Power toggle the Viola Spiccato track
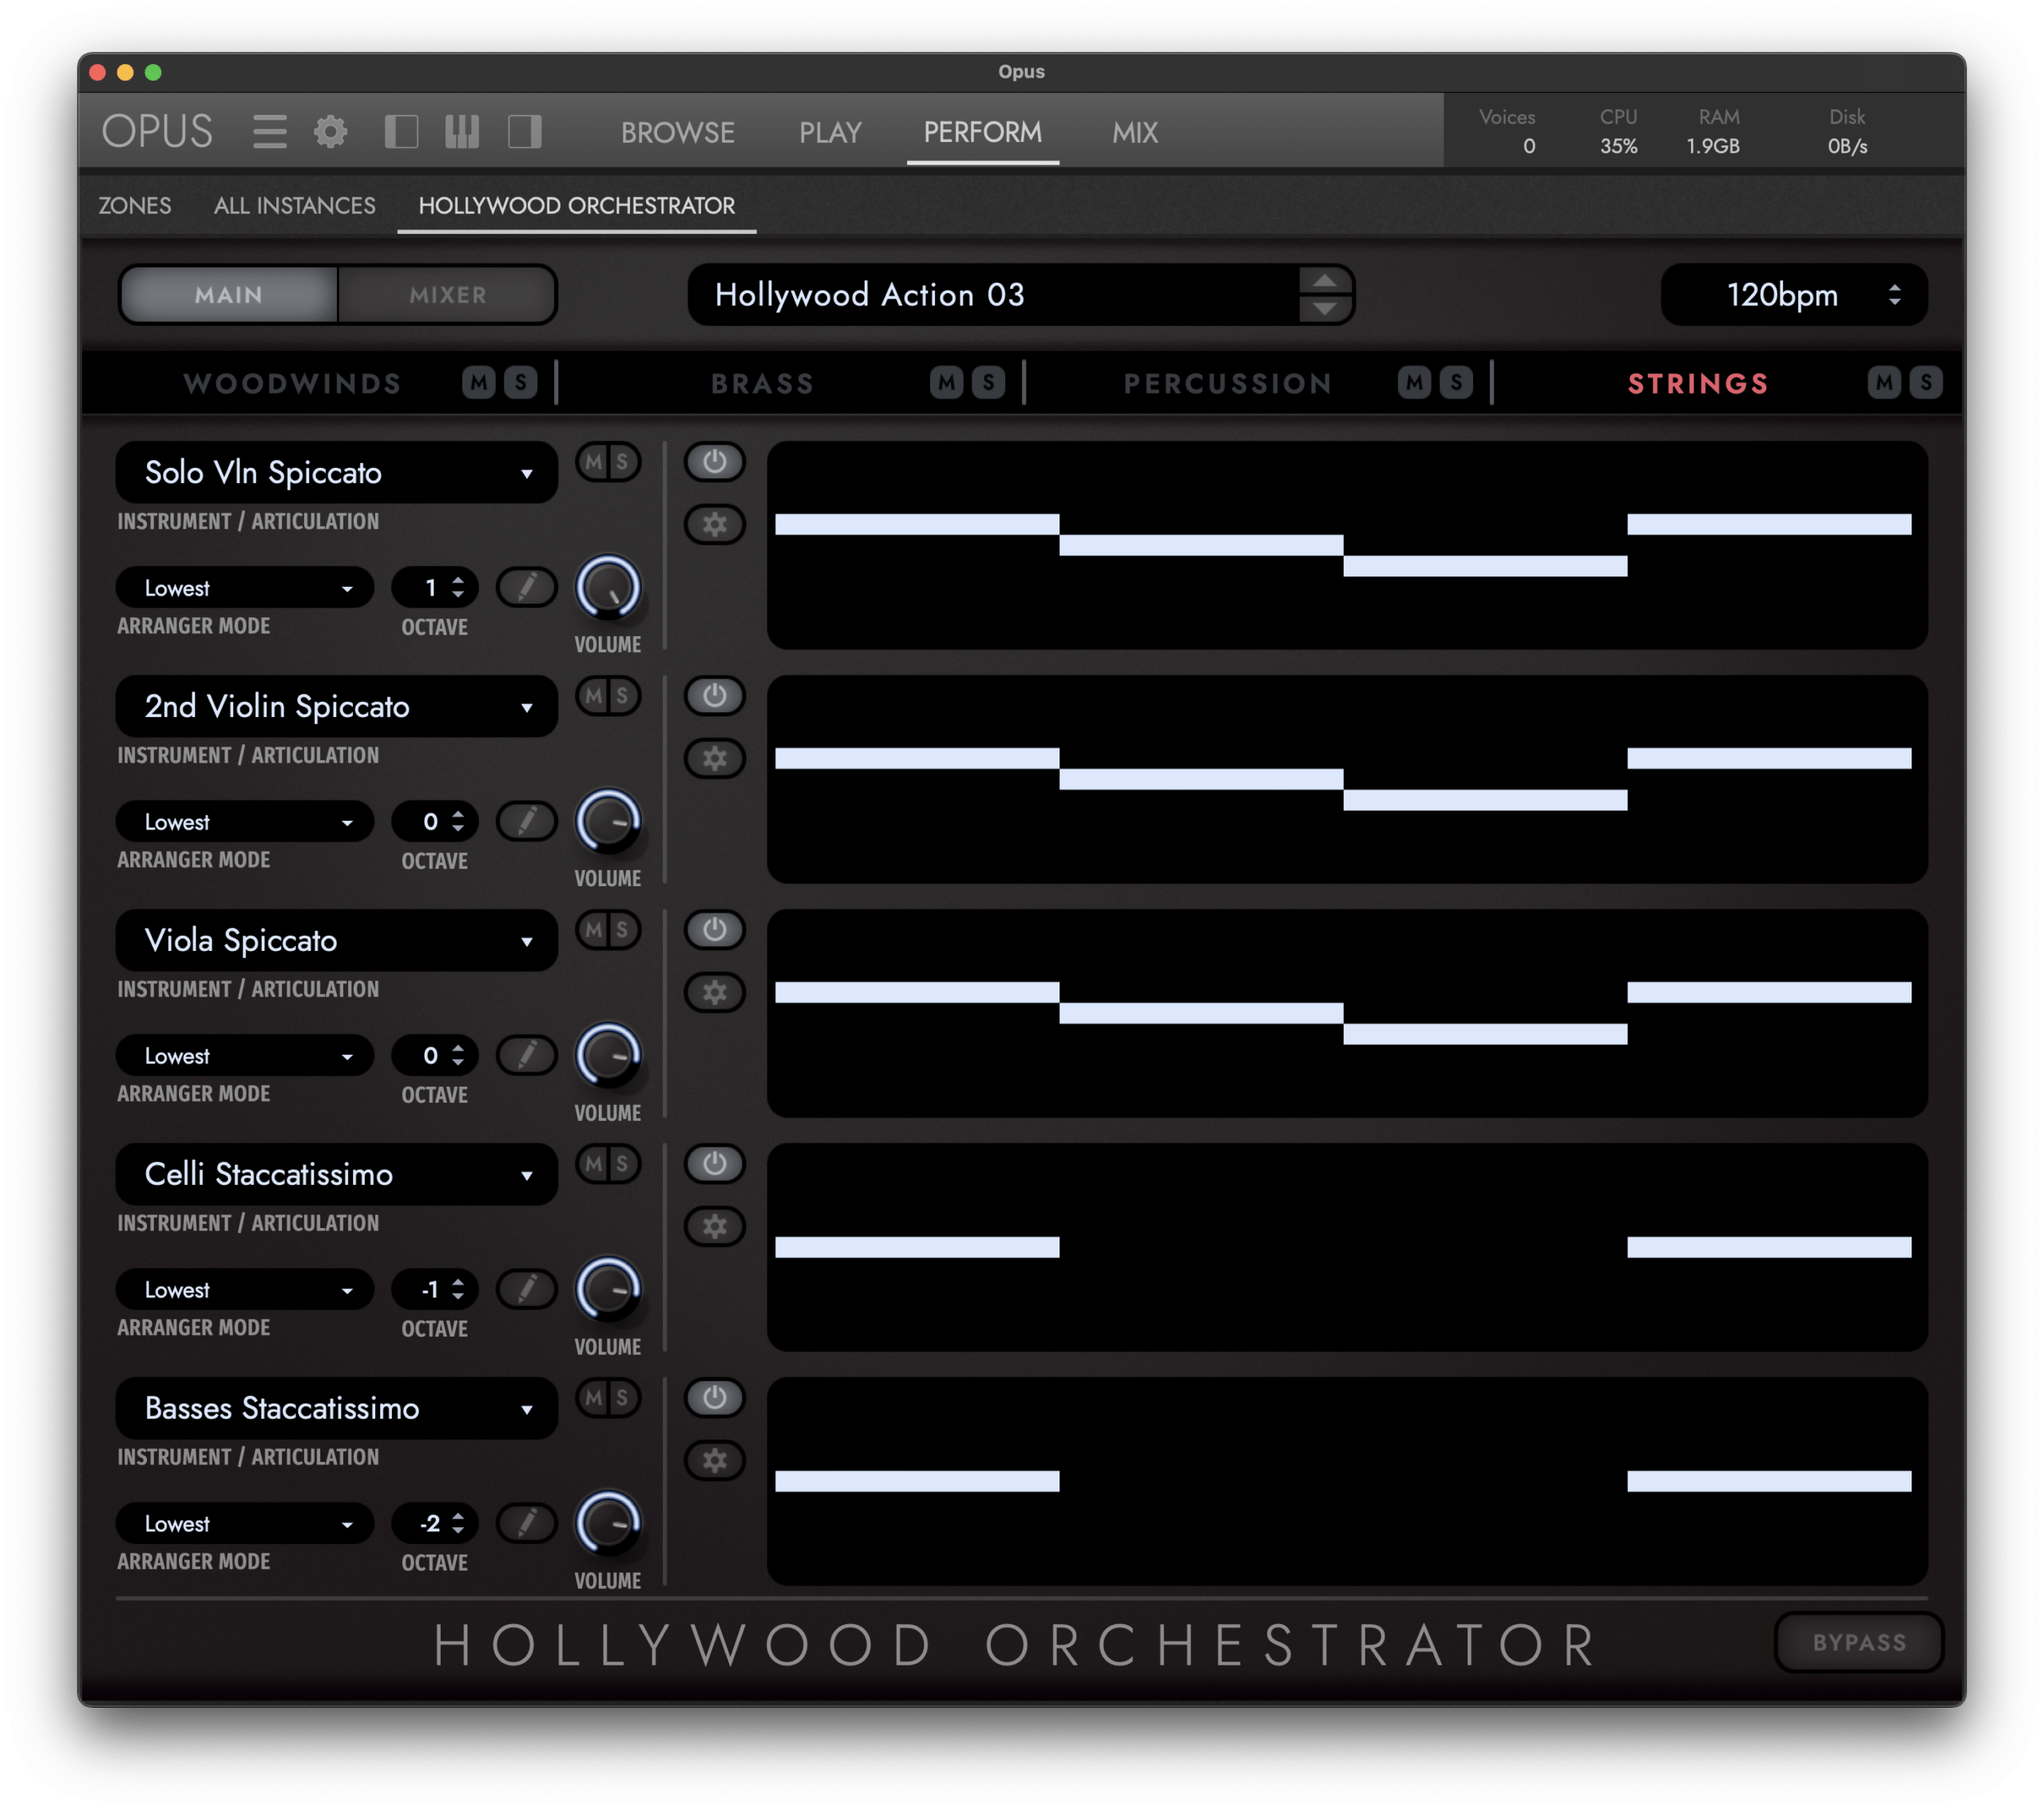 click(x=714, y=930)
